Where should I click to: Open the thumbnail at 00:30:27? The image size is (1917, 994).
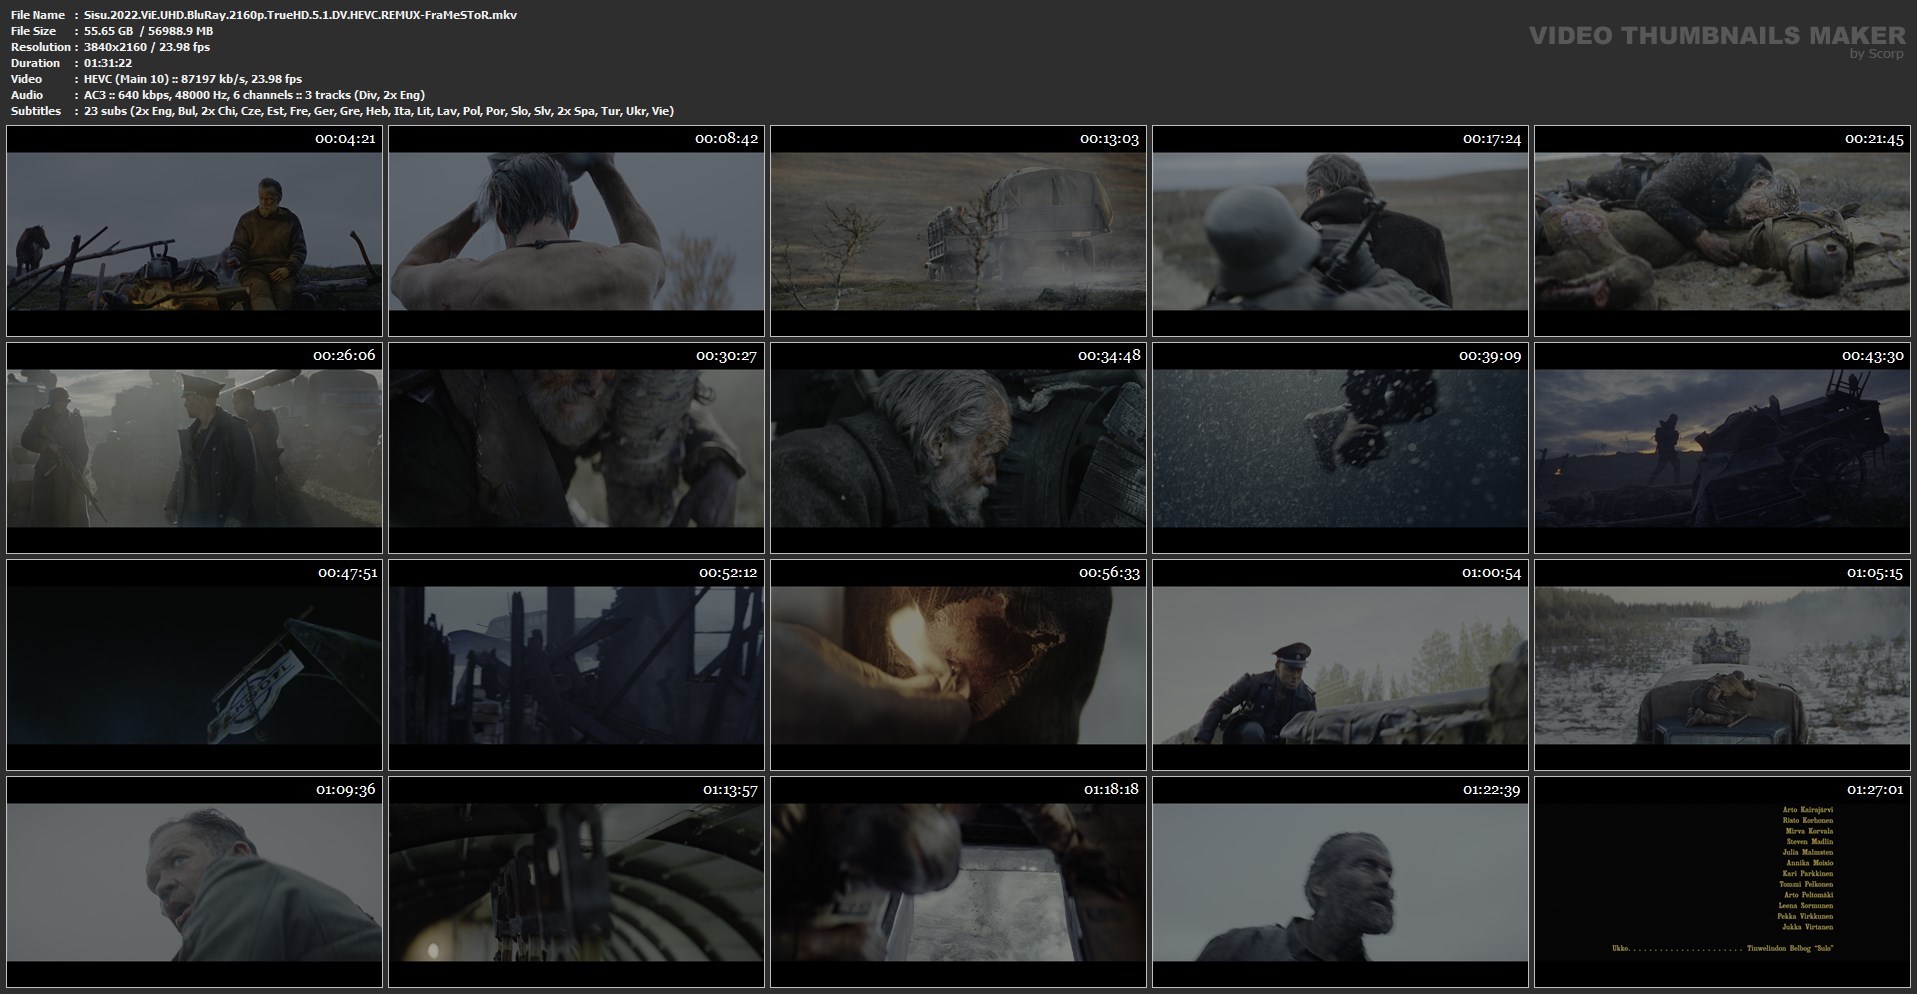click(x=576, y=448)
